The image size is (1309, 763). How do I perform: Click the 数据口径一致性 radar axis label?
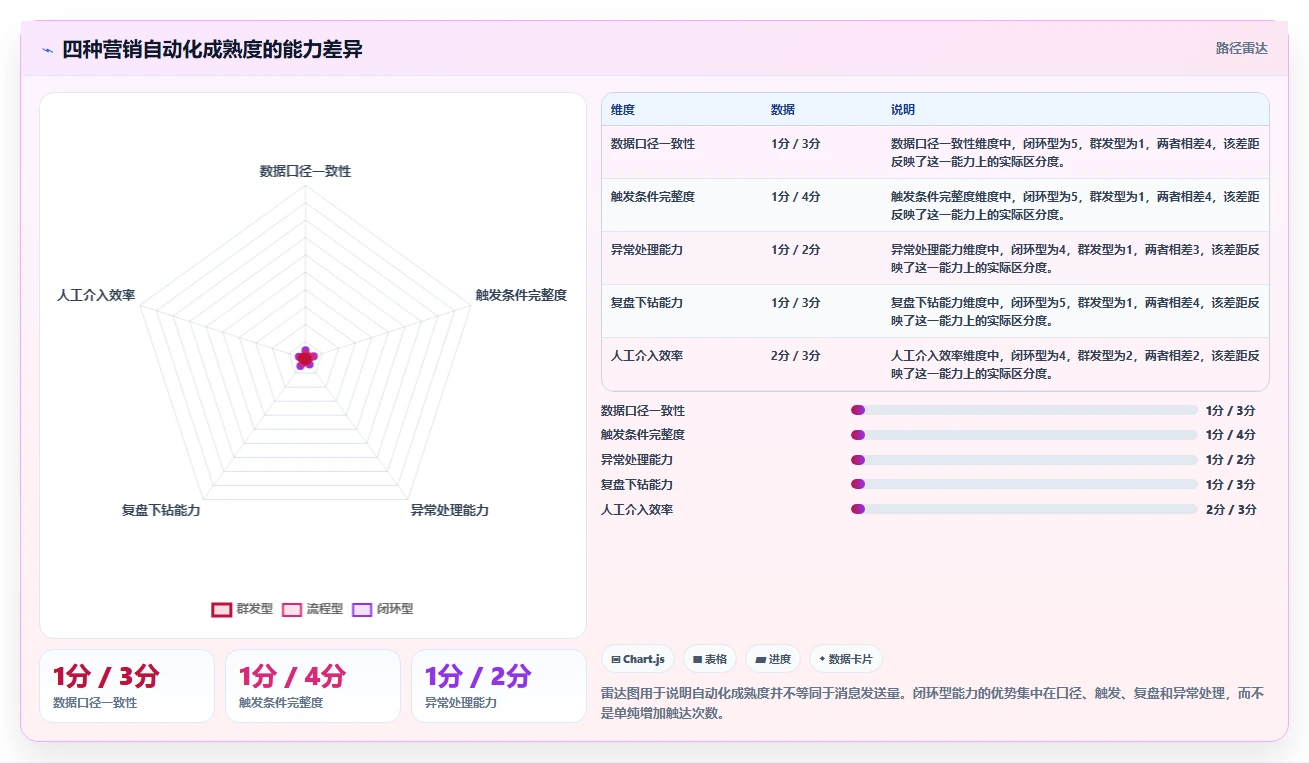point(306,171)
